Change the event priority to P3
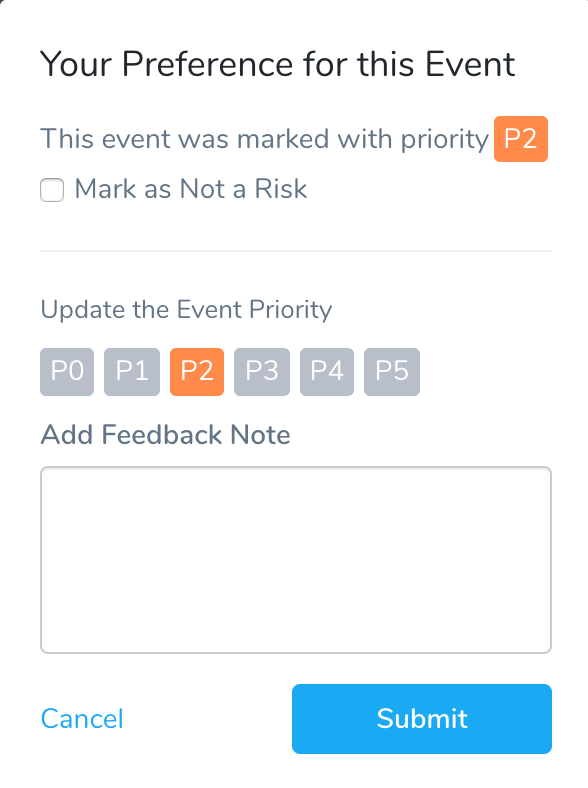 click(262, 372)
